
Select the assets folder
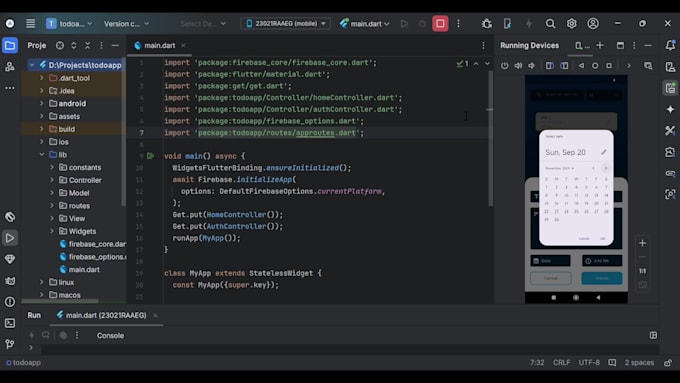[69, 116]
